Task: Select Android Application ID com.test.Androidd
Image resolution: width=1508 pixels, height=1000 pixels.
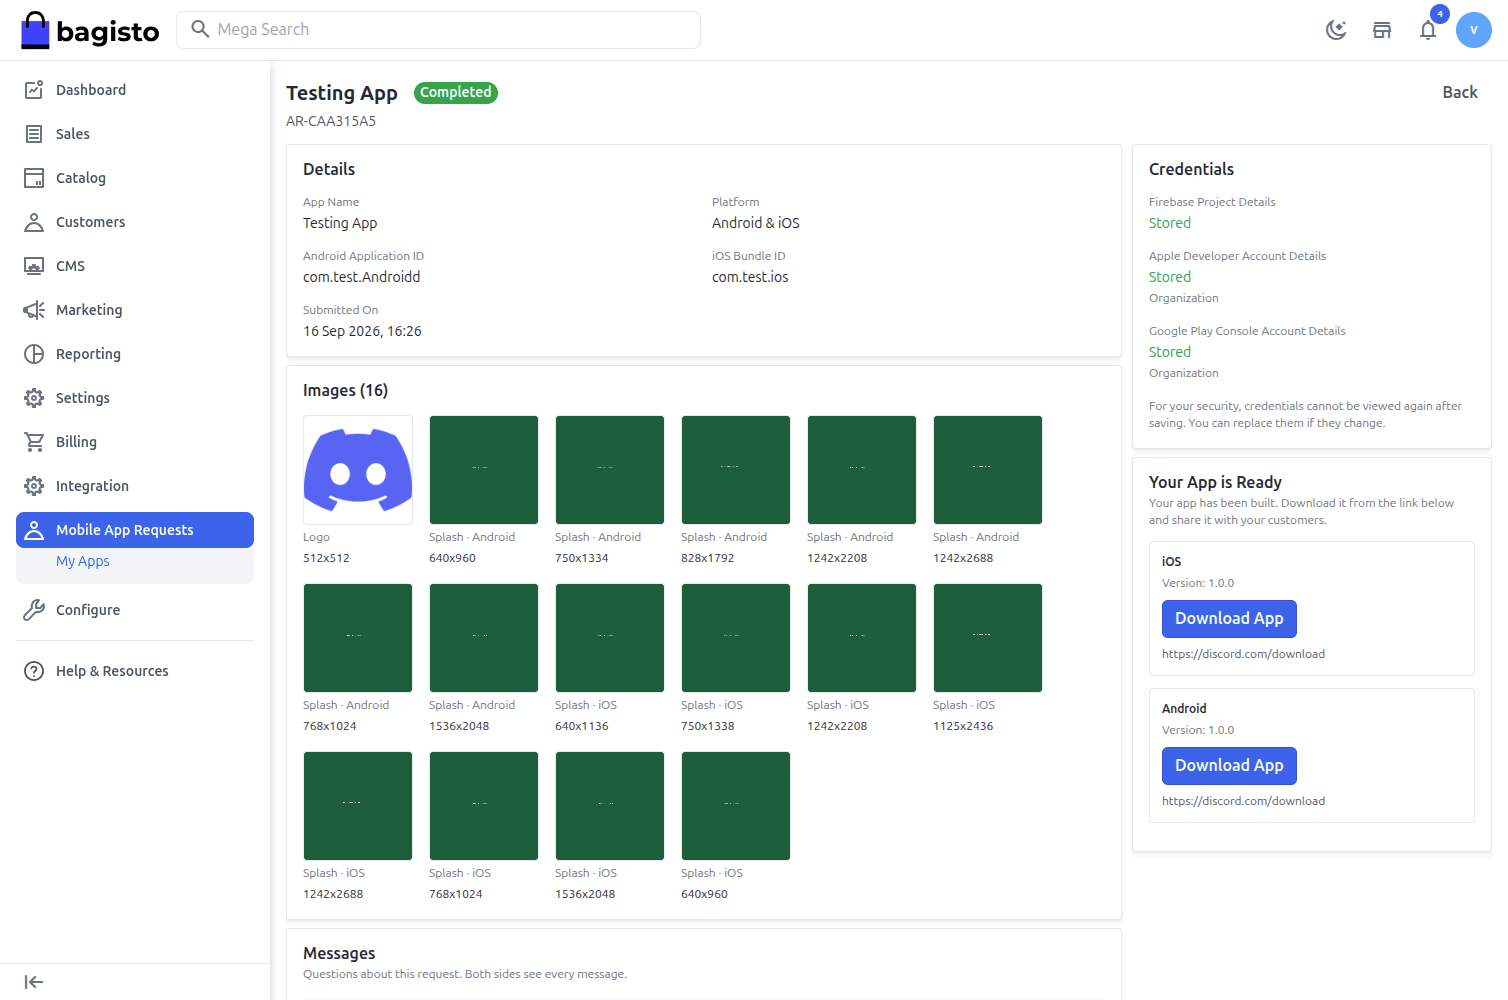Action: (362, 277)
